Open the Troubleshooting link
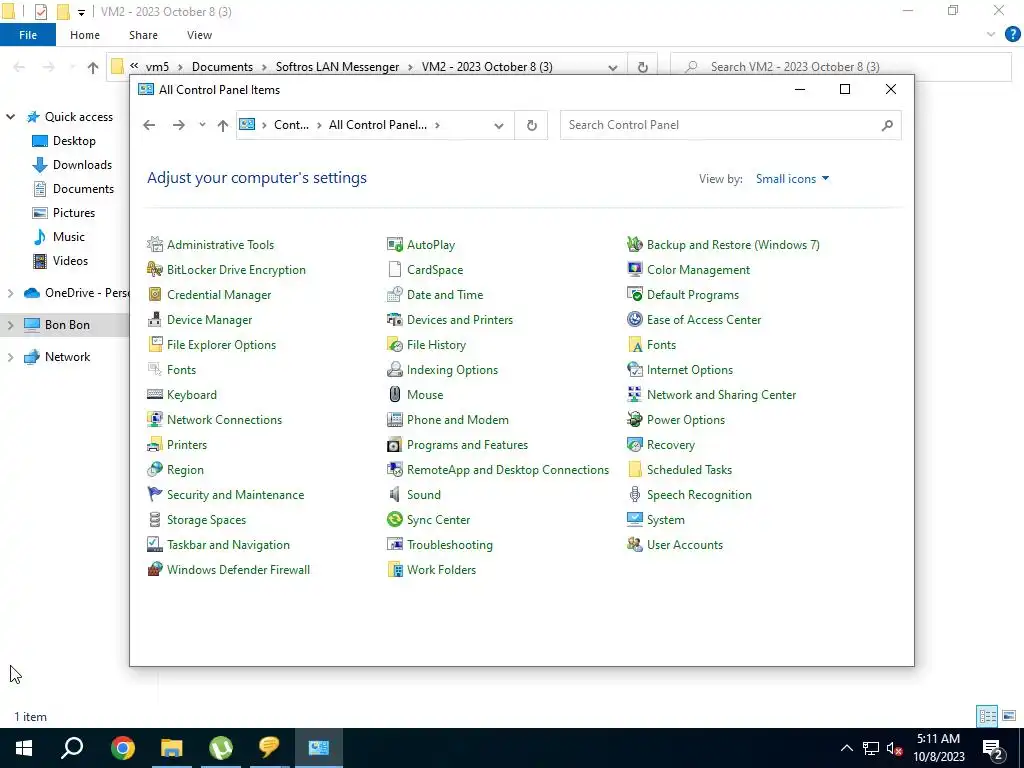The height and width of the screenshot is (768, 1024). pyautogui.click(x=449, y=545)
